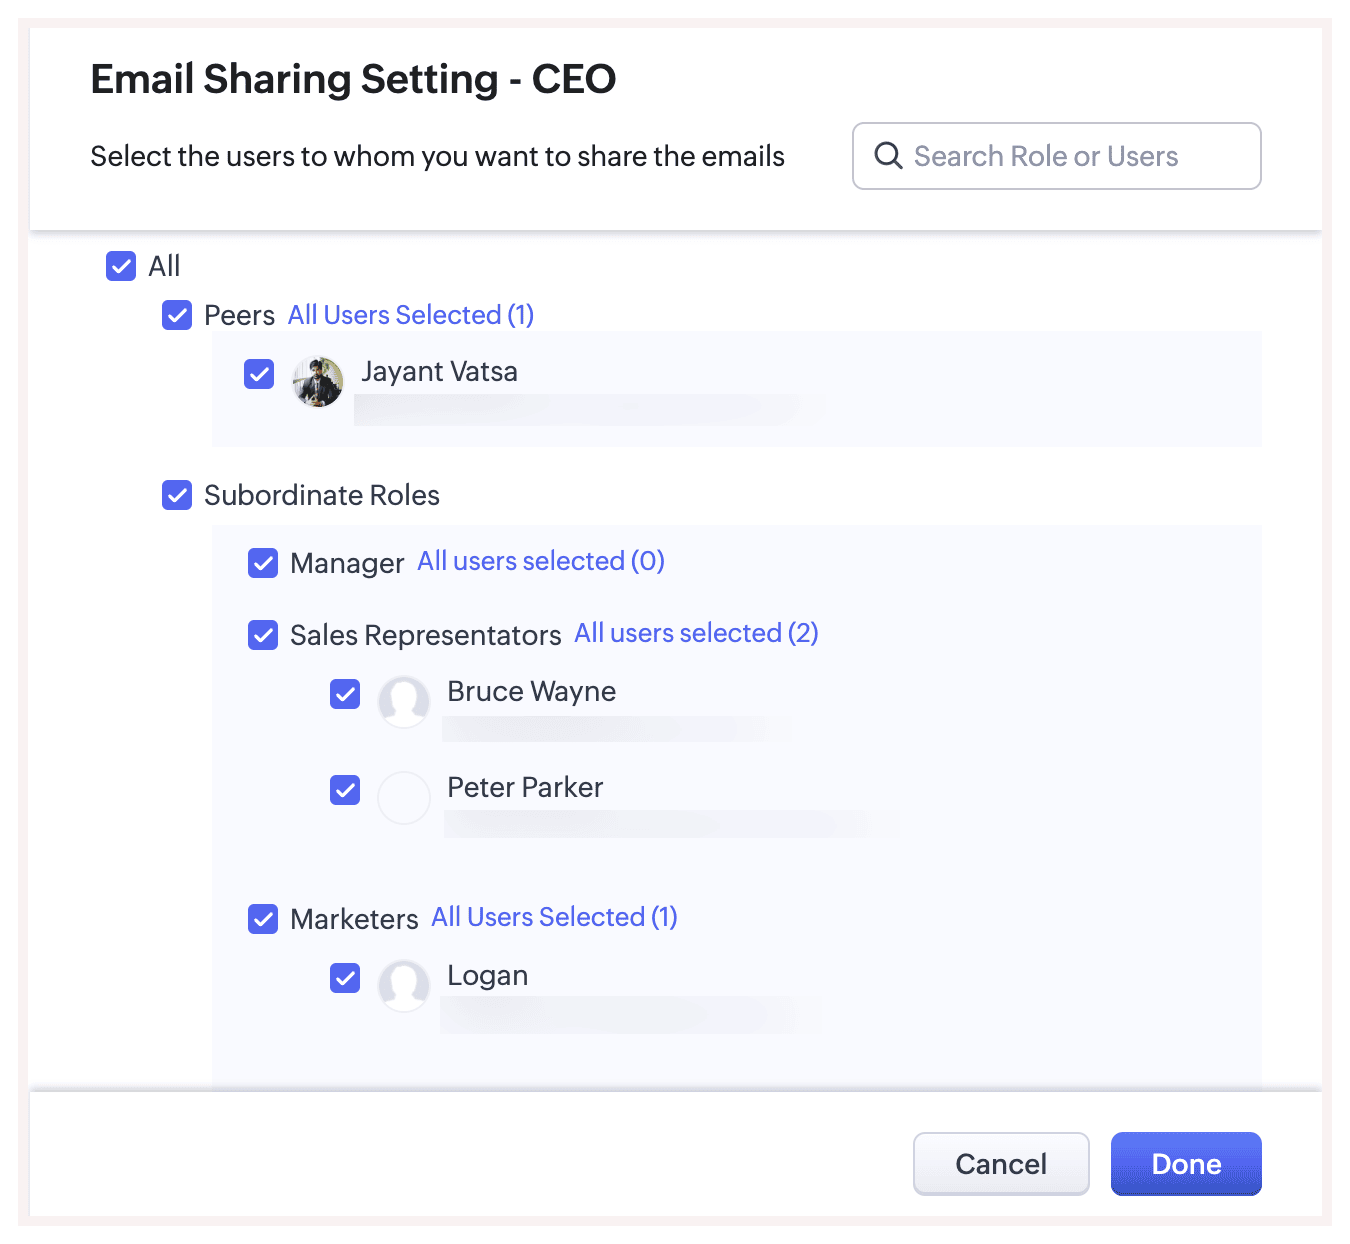
Task: Uncheck the Peers checkbox
Action: tap(177, 315)
